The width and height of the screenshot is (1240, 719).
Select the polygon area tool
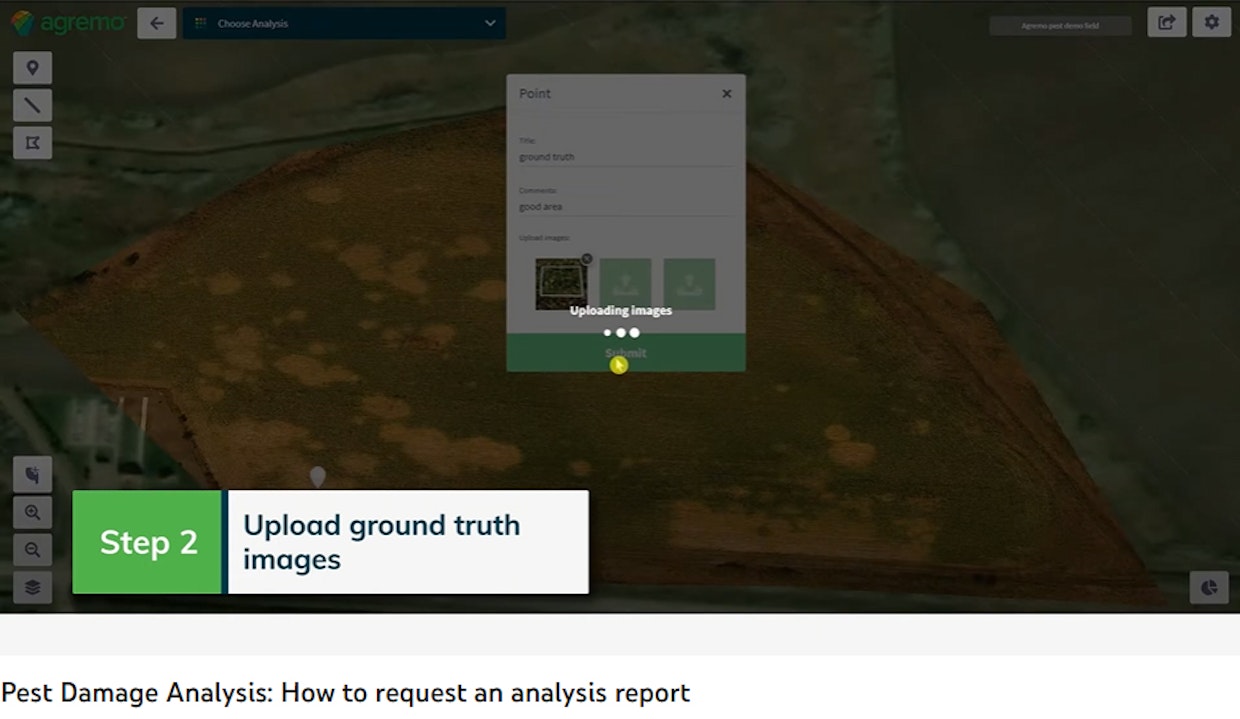pos(32,143)
